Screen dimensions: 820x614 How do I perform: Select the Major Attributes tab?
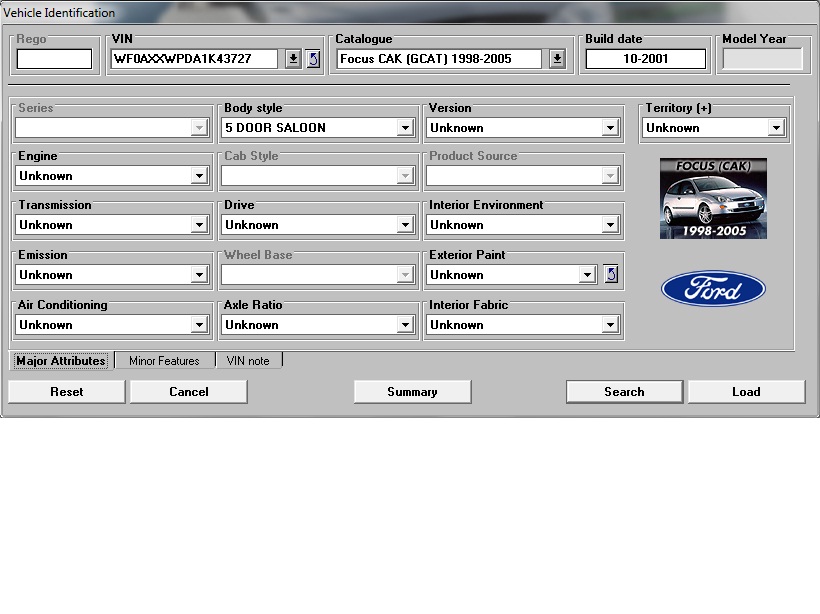point(61,361)
